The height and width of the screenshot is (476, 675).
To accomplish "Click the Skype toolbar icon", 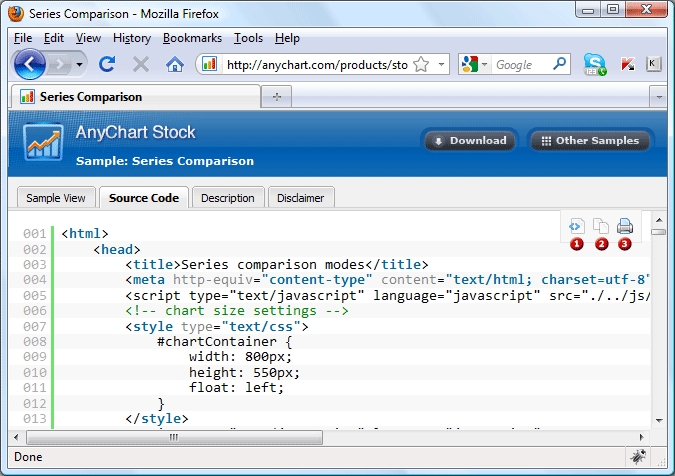I will click(595, 64).
